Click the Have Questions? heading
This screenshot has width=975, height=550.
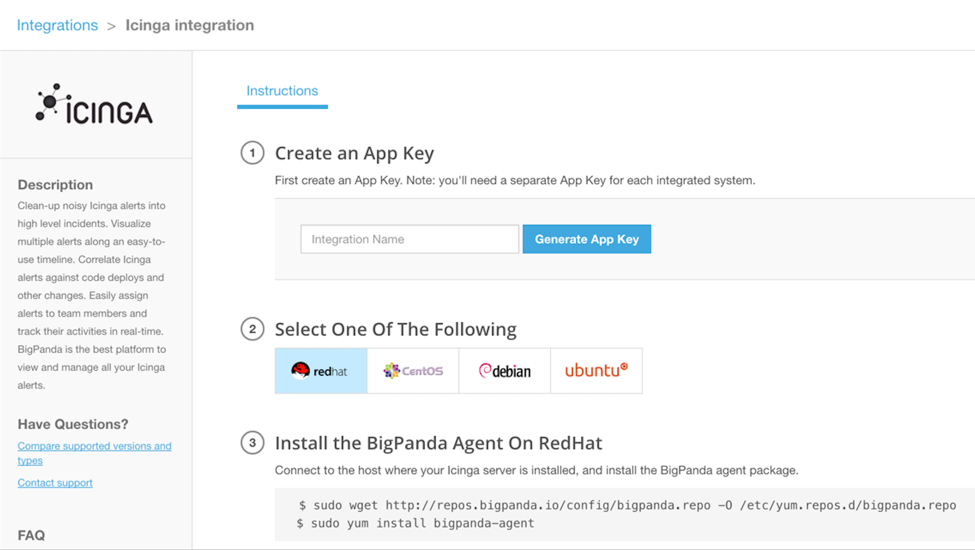(x=73, y=424)
